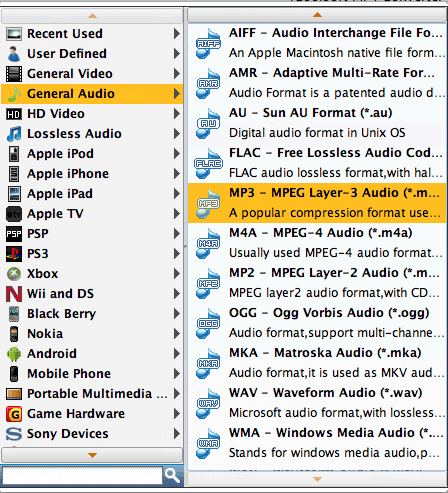This screenshot has width=448, height=493.
Task: Click the Recent Used category icon
Action: pos(14,34)
